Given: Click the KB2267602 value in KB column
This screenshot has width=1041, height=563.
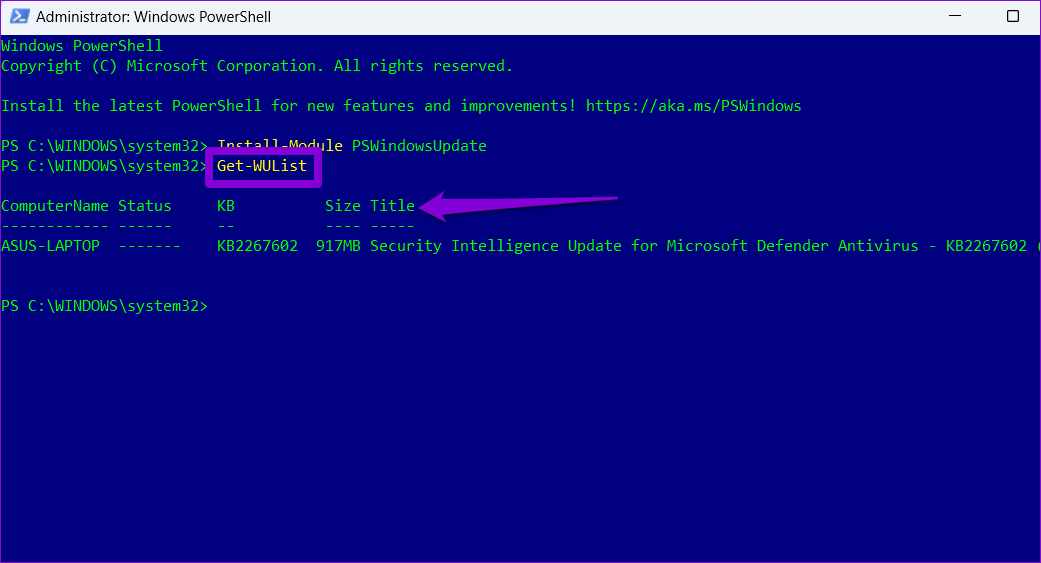Looking at the screenshot, I should pyautogui.click(x=258, y=246).
